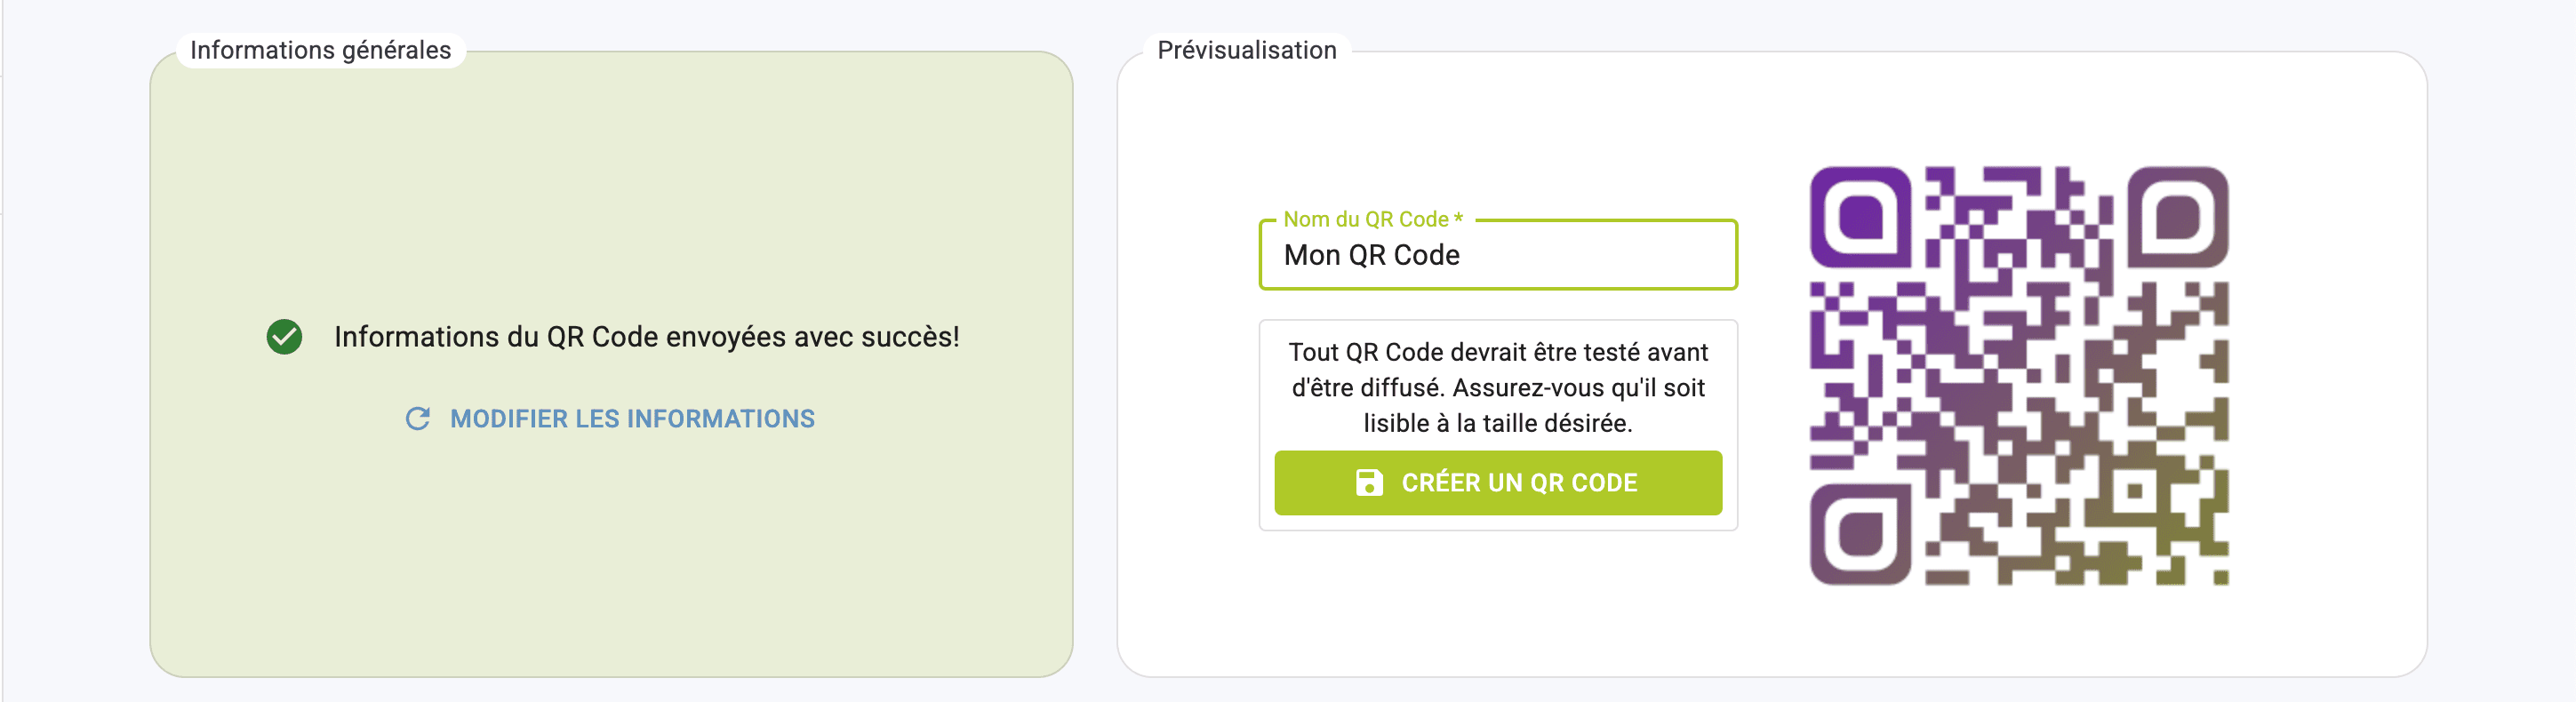Click the QR code's top-right finder square

pos(2178,216)
